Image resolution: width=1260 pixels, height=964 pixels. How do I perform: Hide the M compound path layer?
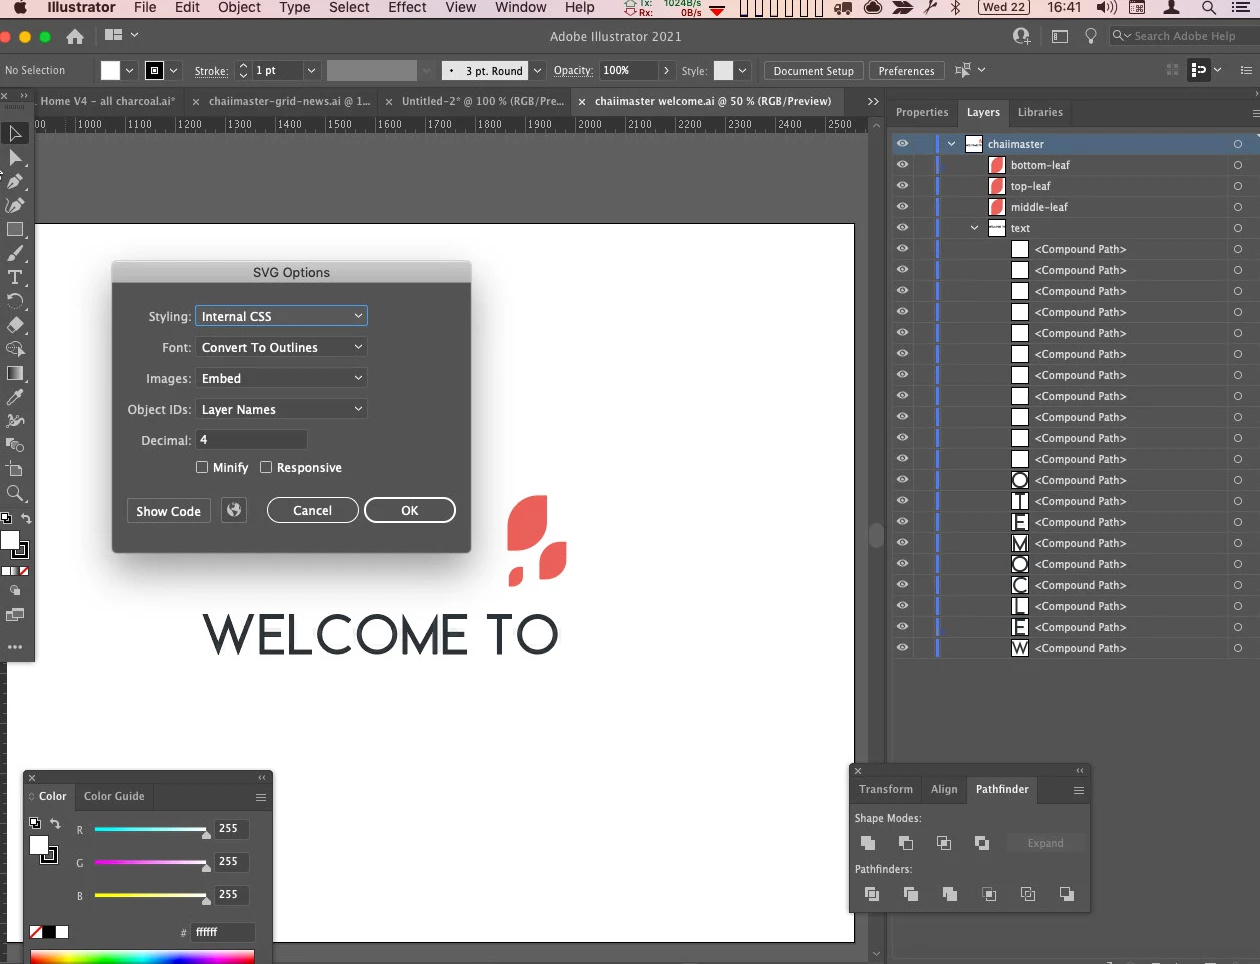(x=902, y=543)
